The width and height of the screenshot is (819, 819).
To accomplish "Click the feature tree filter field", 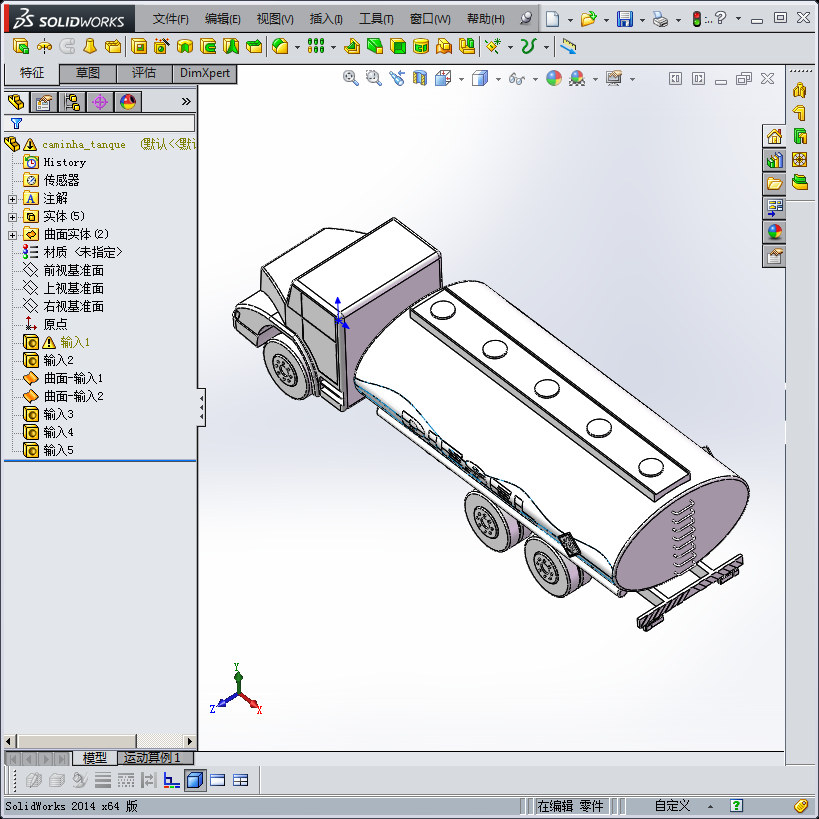I will click(99, 123).
